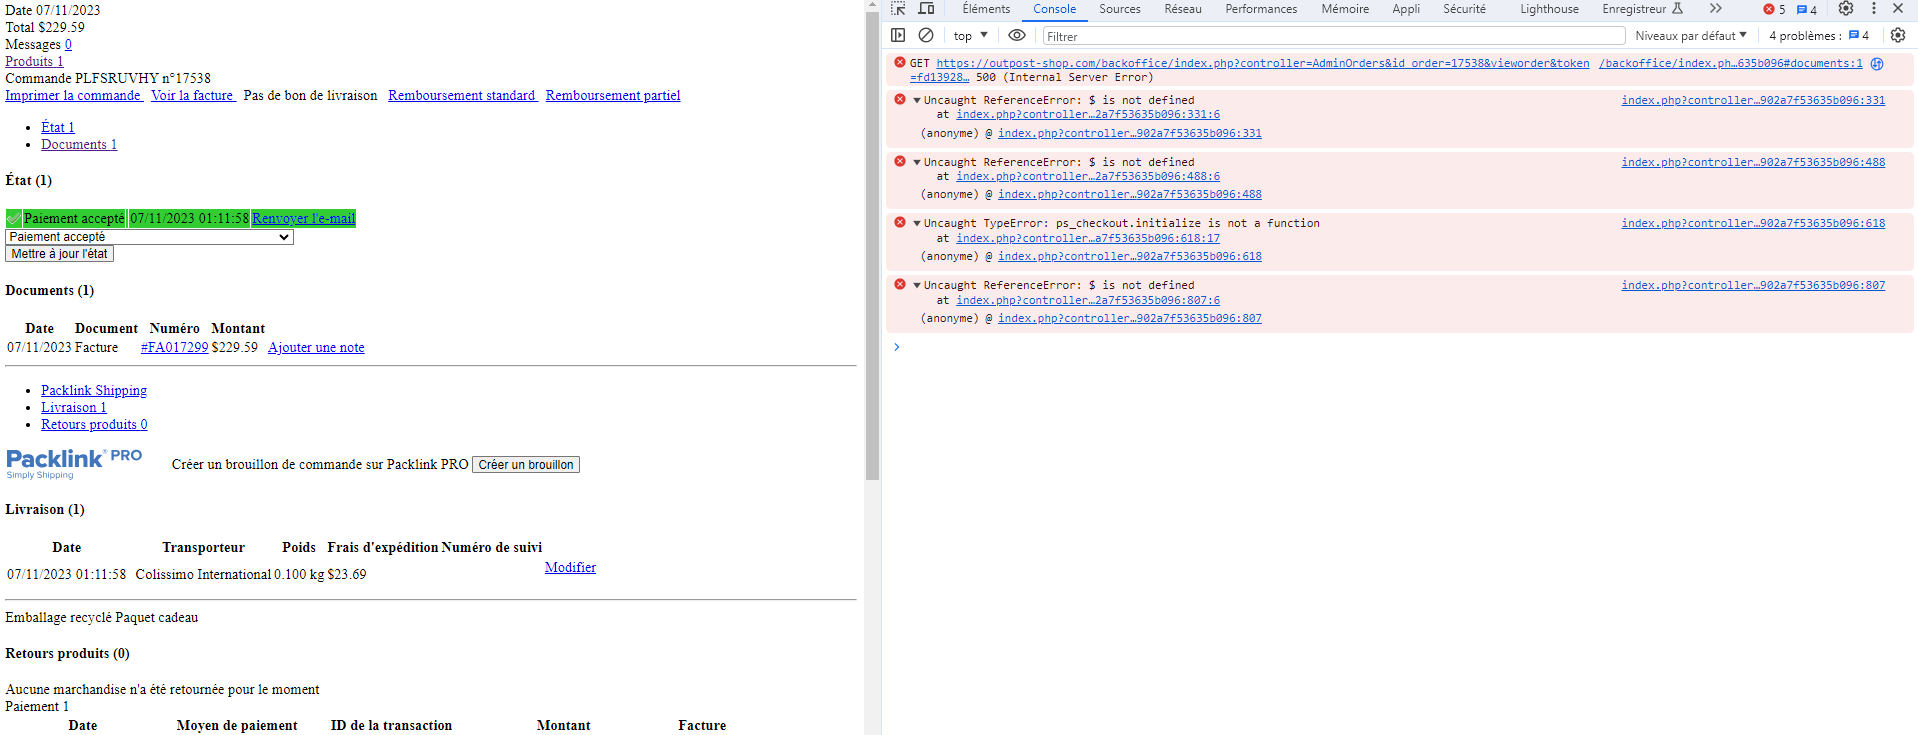Open the right-side source link ending in :618

(1753, 223)
